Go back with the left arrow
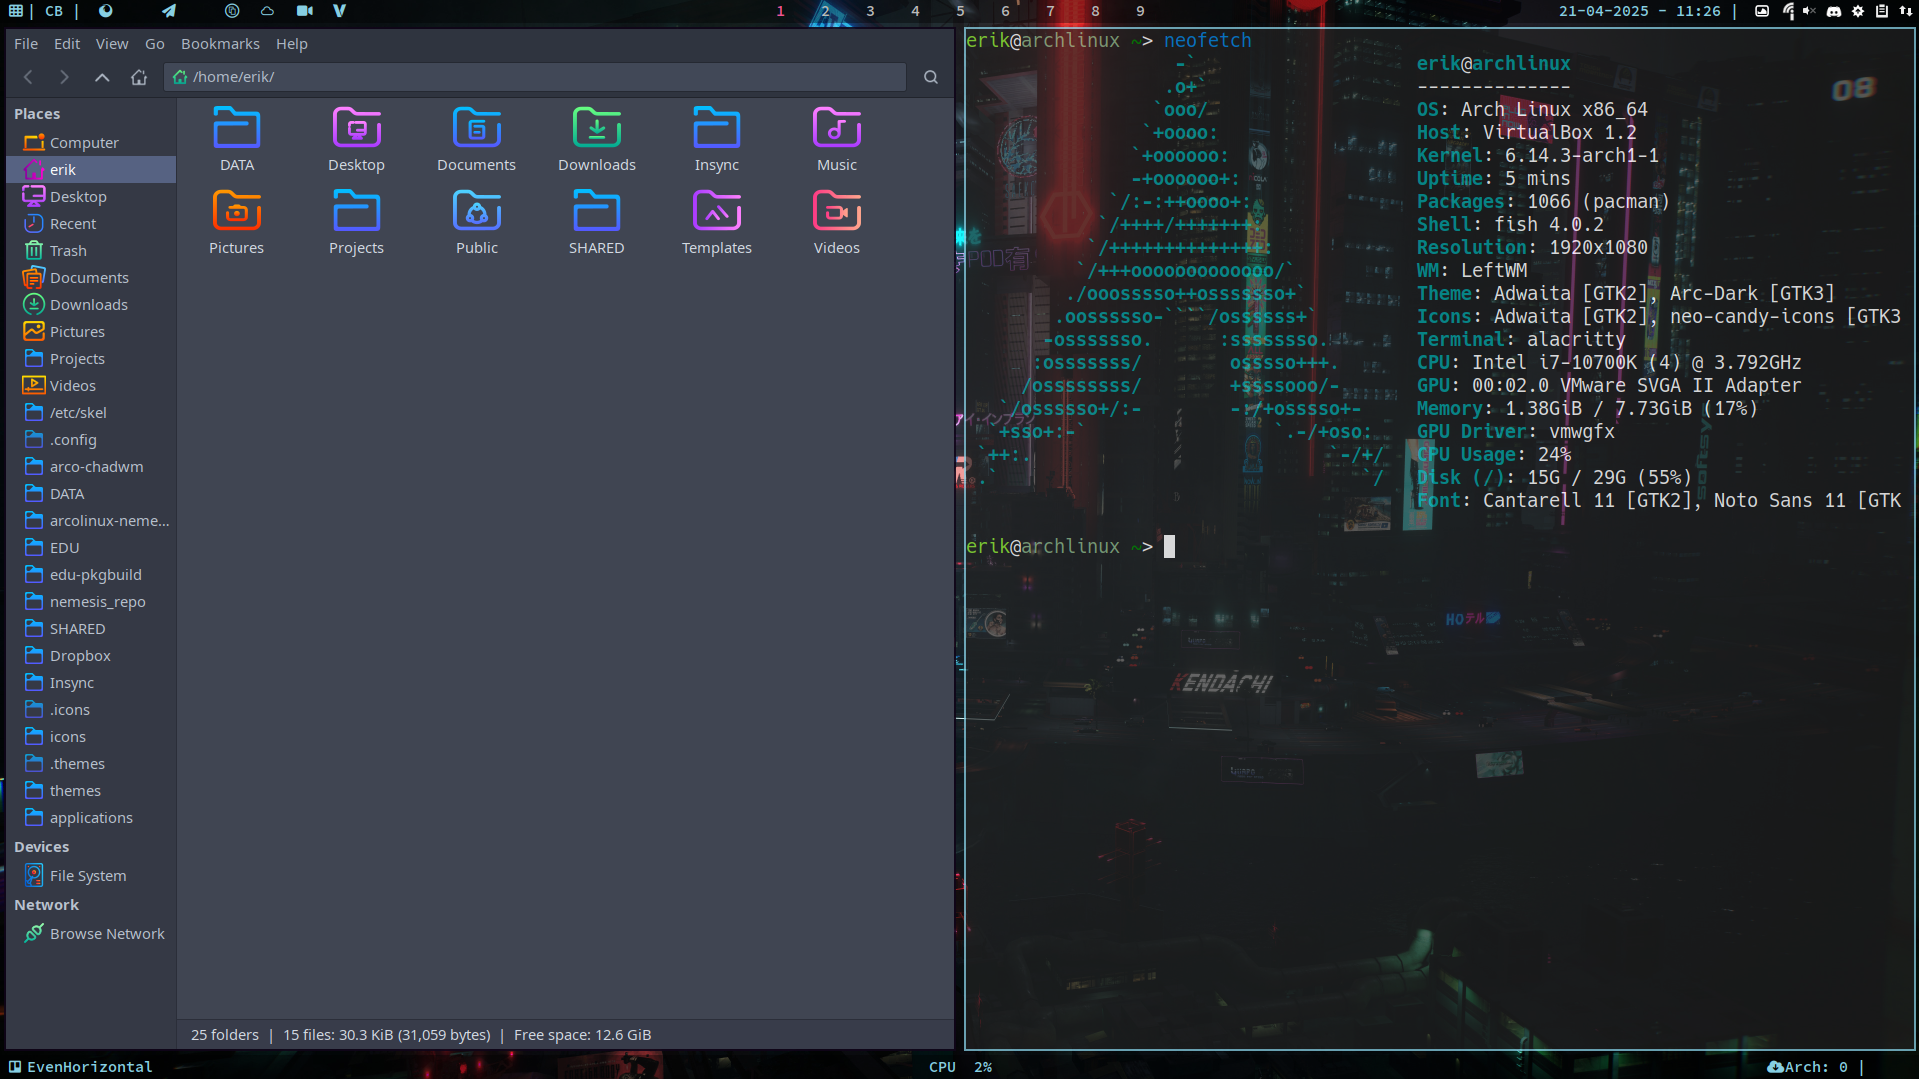This screenshot has width=1919, height=1079. (28, 77)
